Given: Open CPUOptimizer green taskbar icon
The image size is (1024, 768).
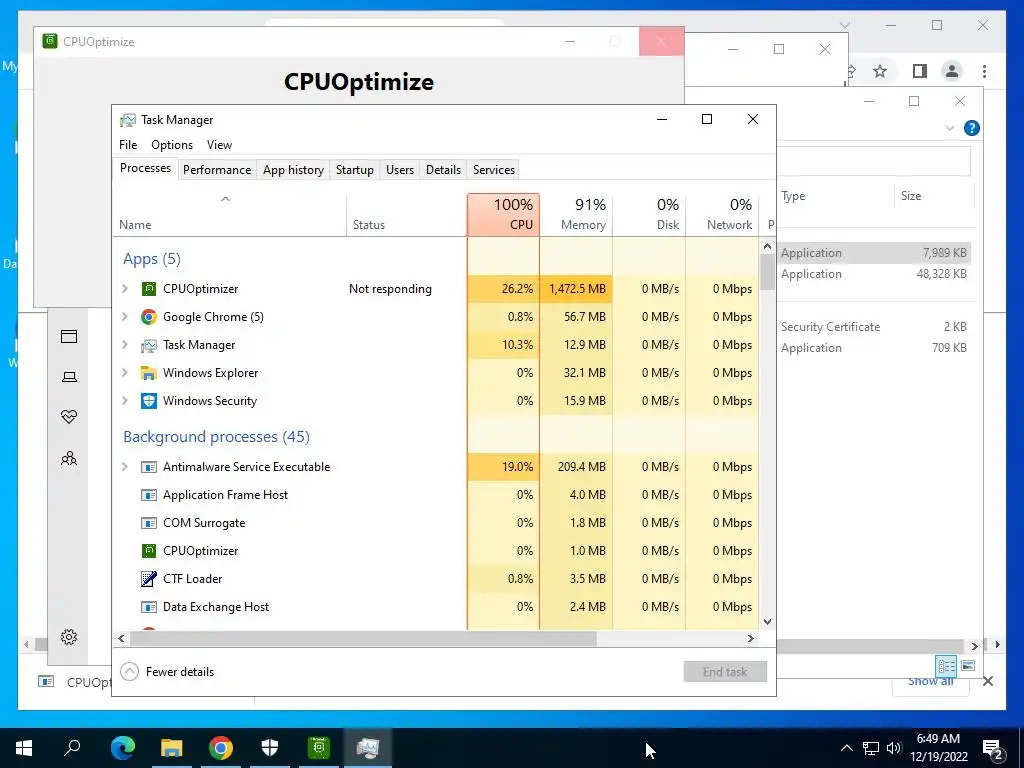Looking at the screenshot, I should point(319,747).
